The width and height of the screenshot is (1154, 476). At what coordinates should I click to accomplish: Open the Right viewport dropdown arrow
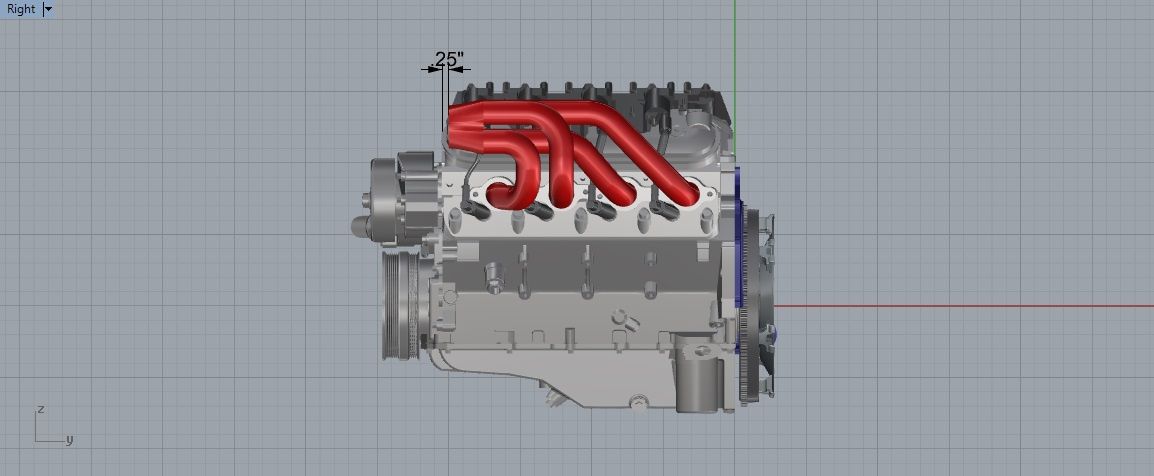tap(49, 9)
